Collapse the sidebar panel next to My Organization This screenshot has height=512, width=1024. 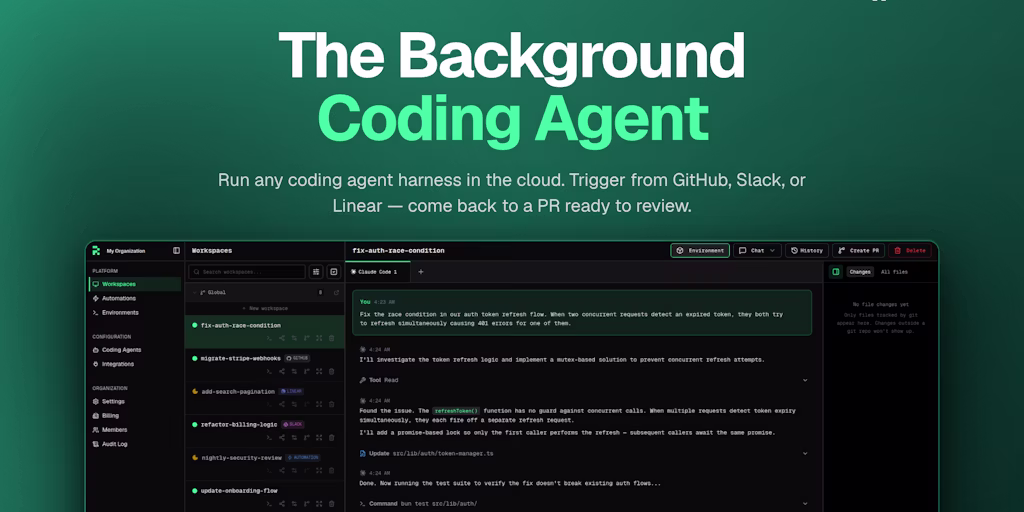coord(176,250)
